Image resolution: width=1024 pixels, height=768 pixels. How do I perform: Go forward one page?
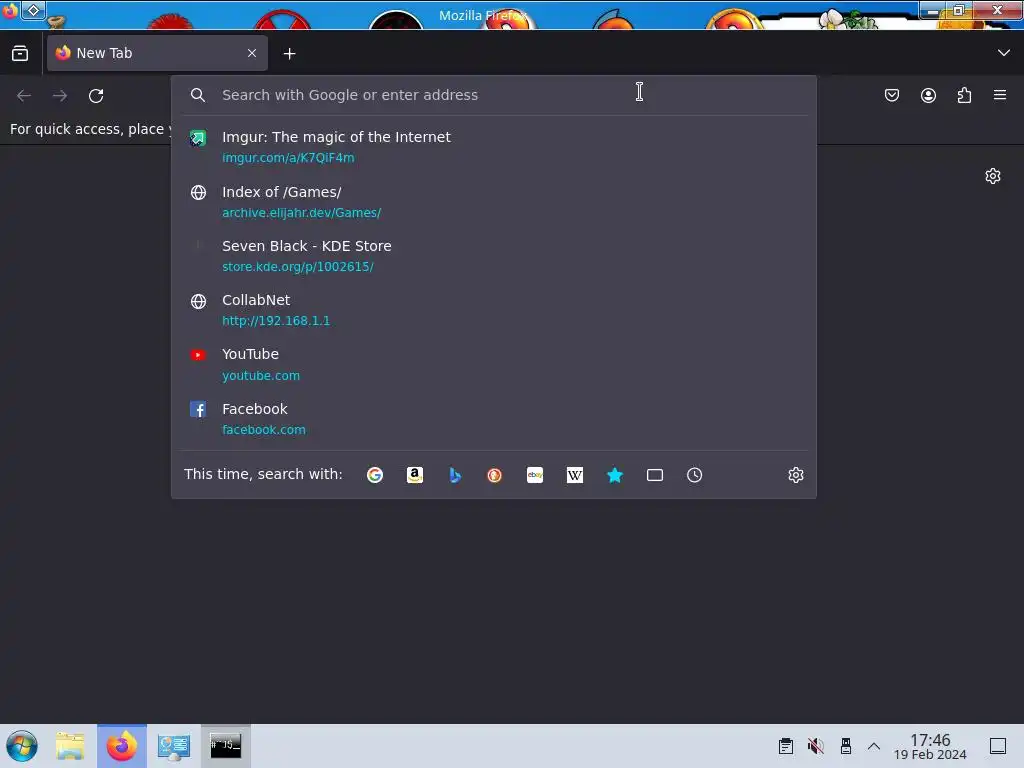(x=60, y=96)
